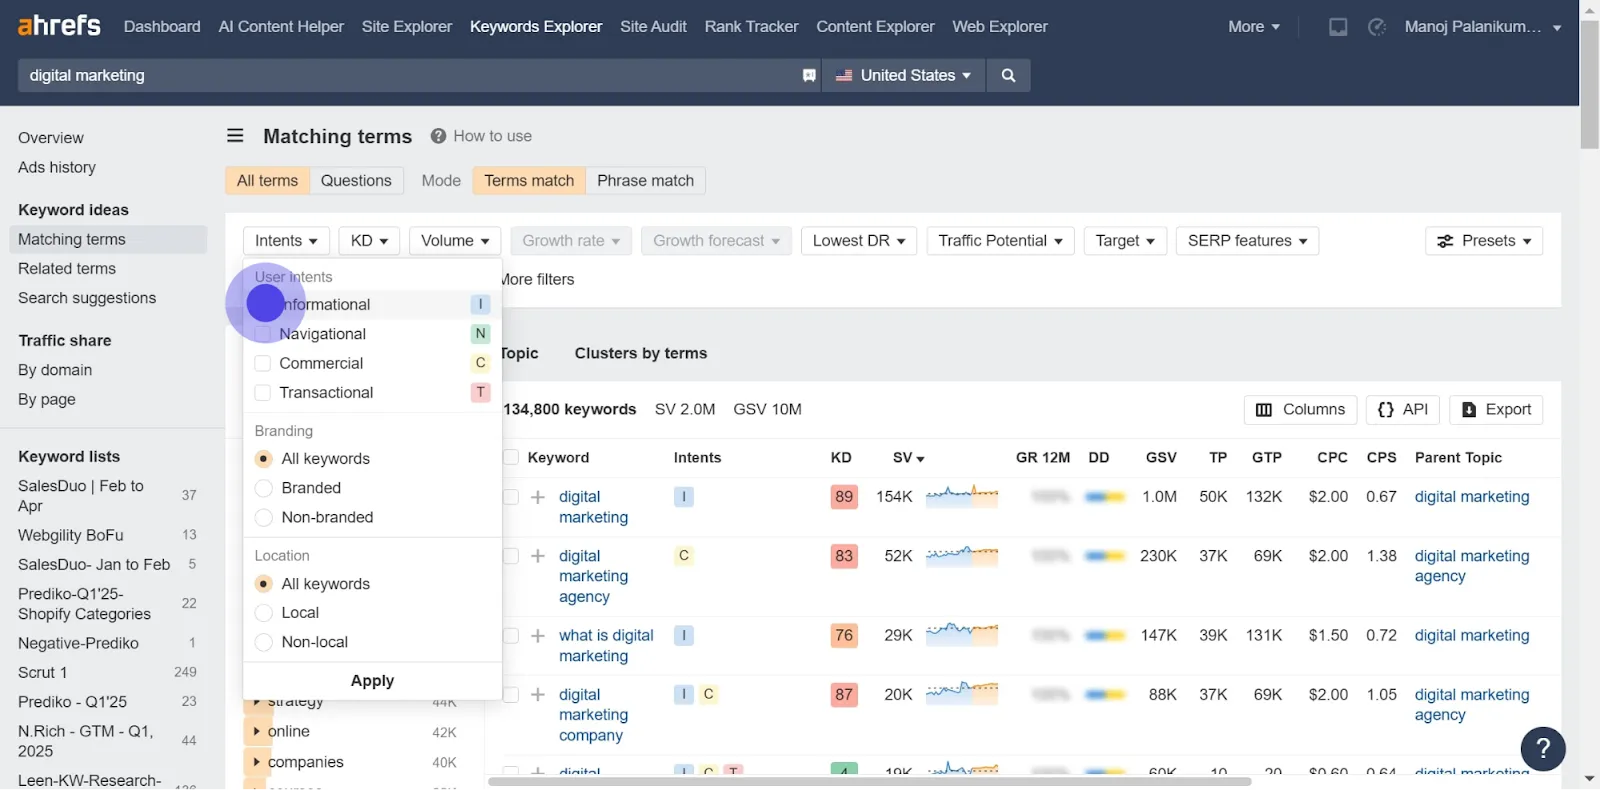Open the help question mark bubble
The image size is (1600, 790).
click(1543, 748)
